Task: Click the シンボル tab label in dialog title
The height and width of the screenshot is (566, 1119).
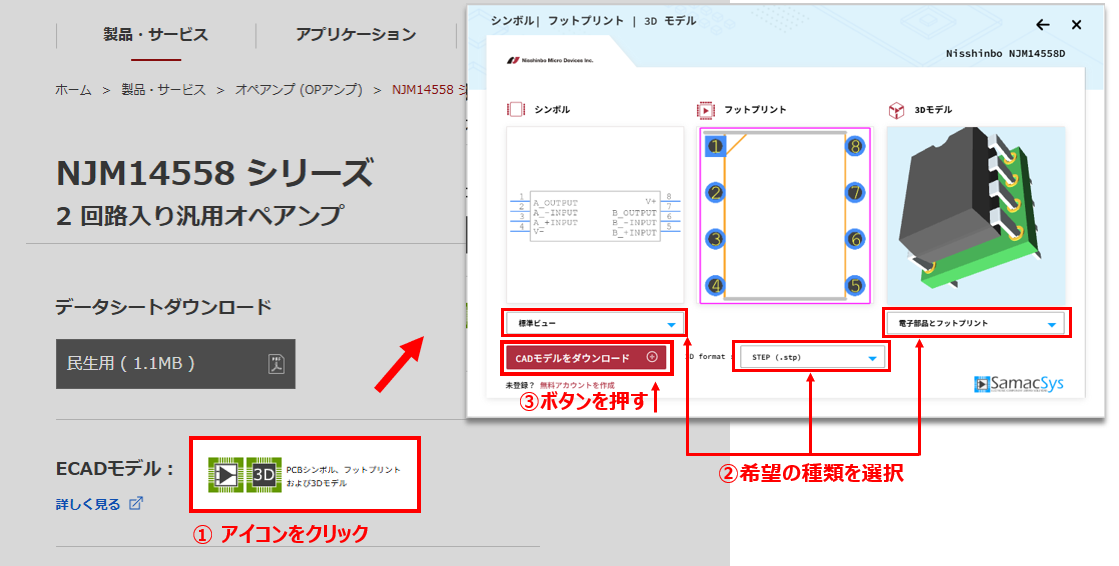Action: (512, 21)
